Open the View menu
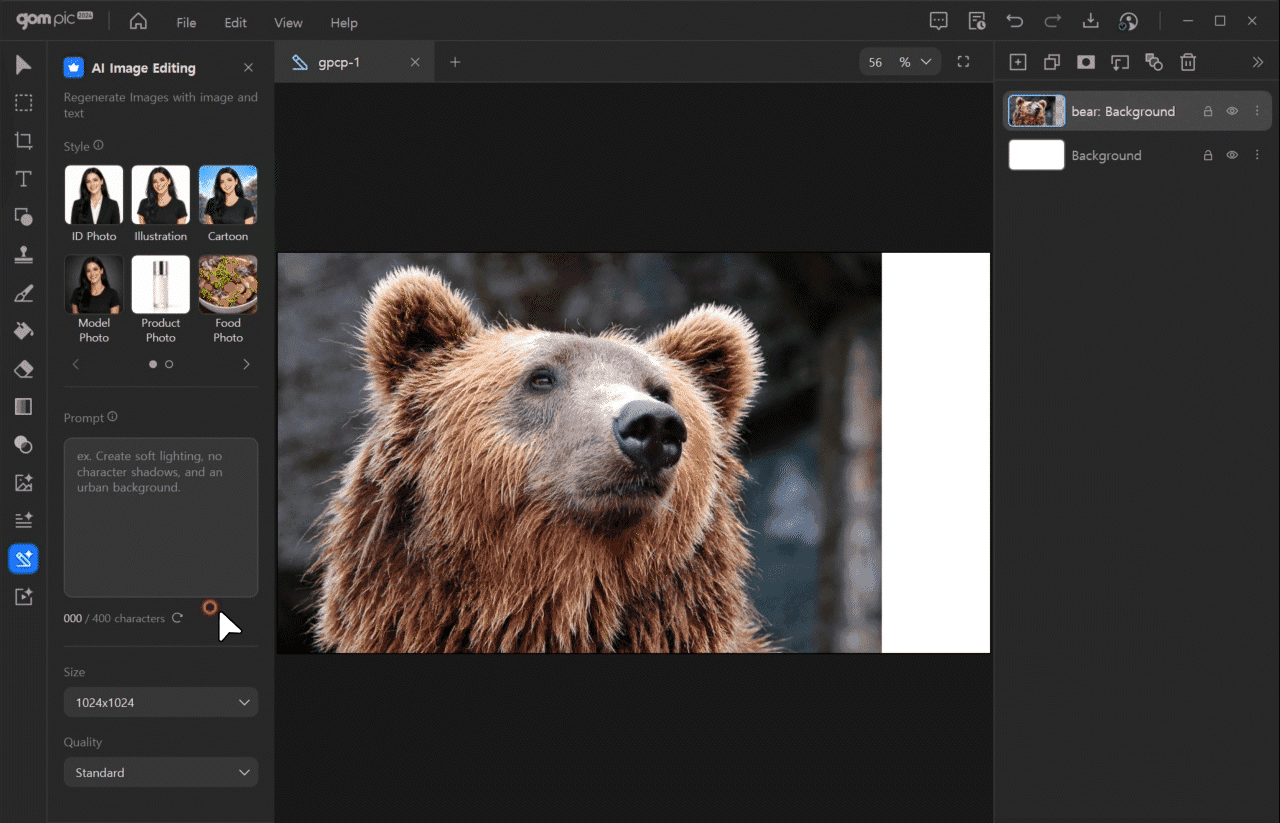This screenshot has height=823, width=1280. click(x=288, y=22)
